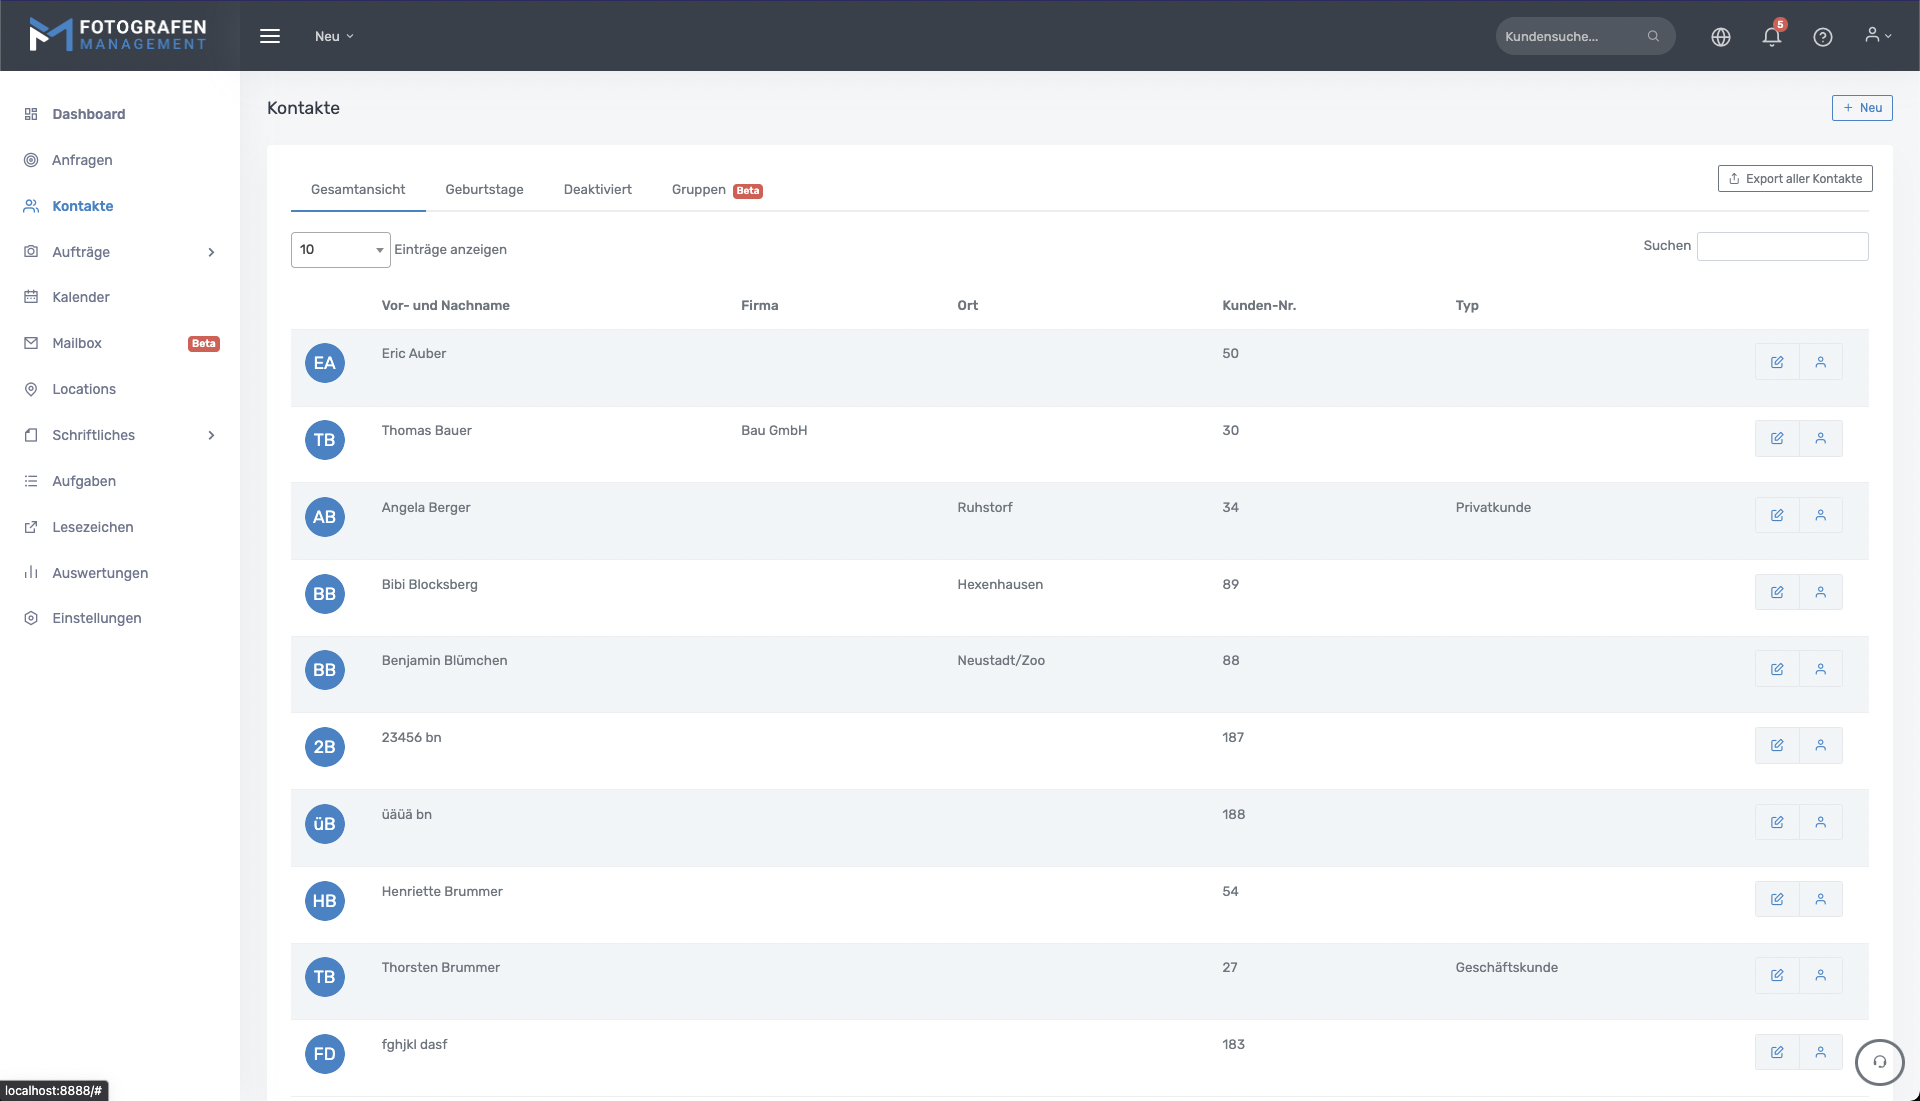Click the Export aller Kontakte button
Viewport: 1920px width, 1101px height.
pos(1794,179)
